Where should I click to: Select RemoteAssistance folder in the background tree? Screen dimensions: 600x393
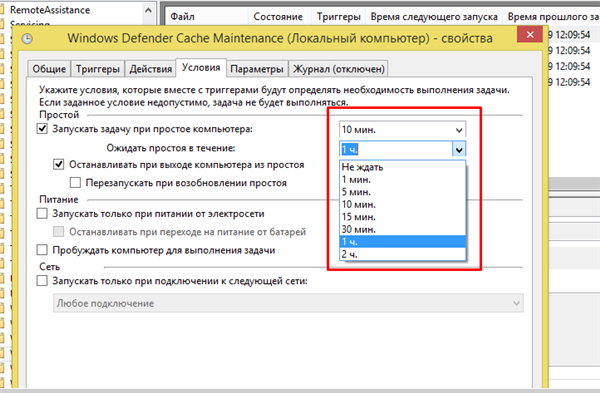(x=50, y=10)
